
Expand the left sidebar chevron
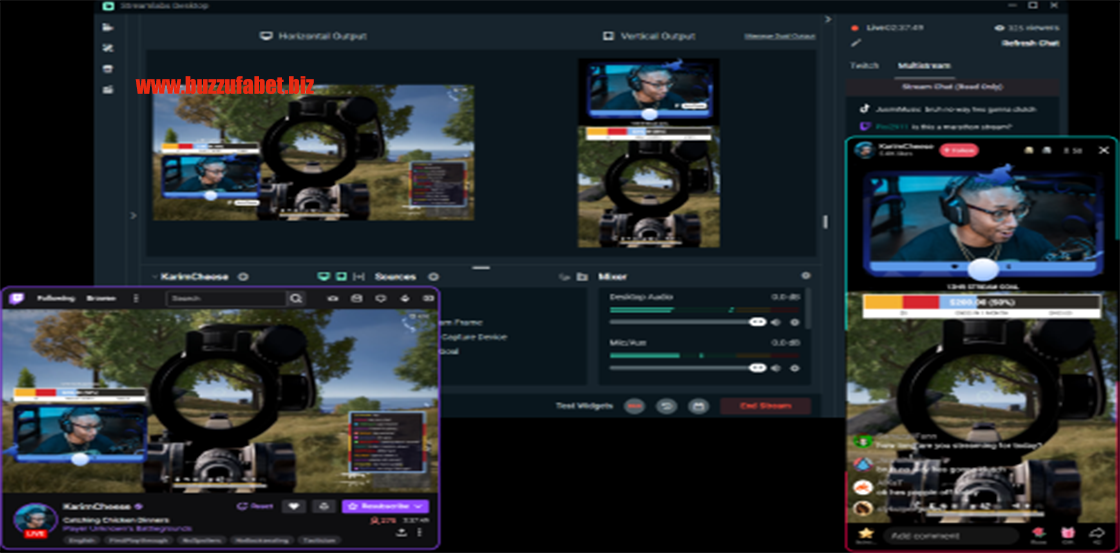[133, 215]
